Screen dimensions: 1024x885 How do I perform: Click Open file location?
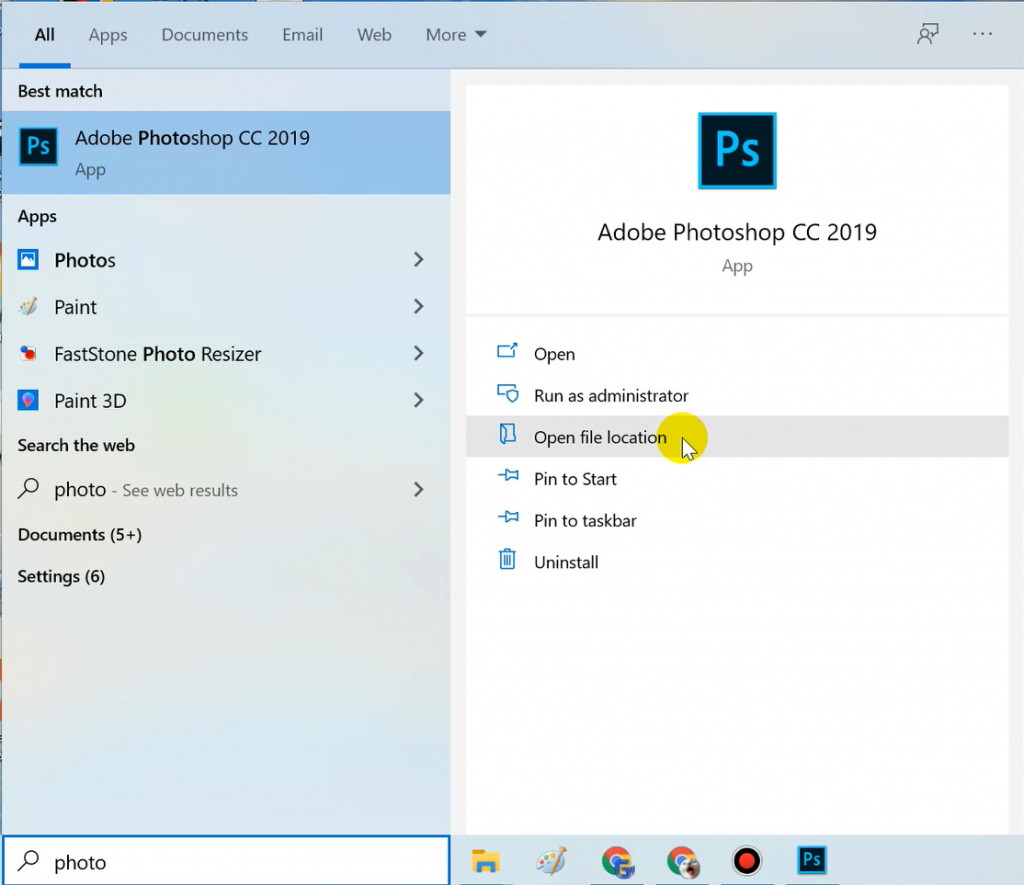point(599,438)
